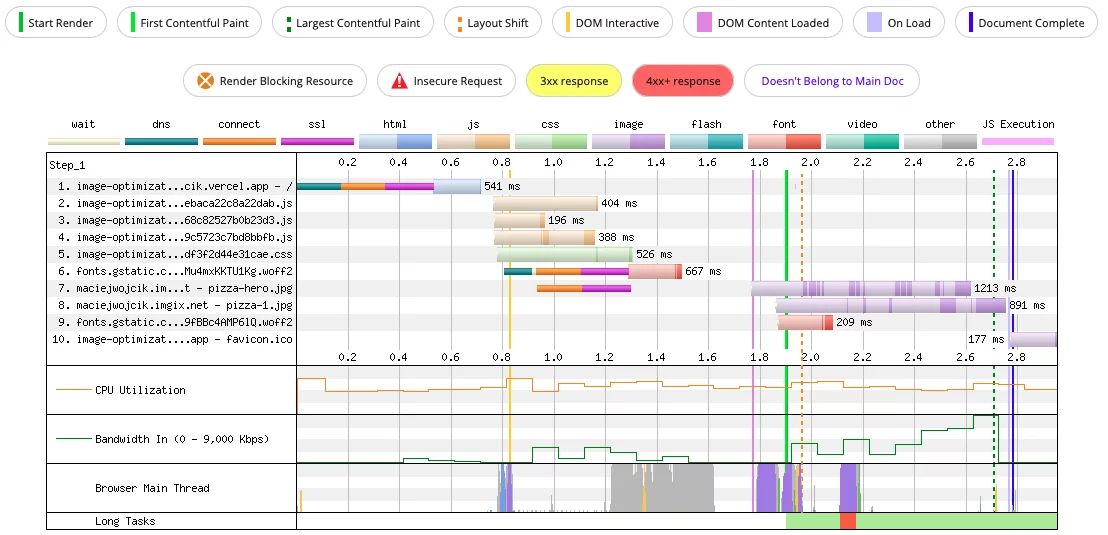
Task: Open the Doesn't Belong to Main Doc label
Action: pyautogui.click(x=832, y=81)
